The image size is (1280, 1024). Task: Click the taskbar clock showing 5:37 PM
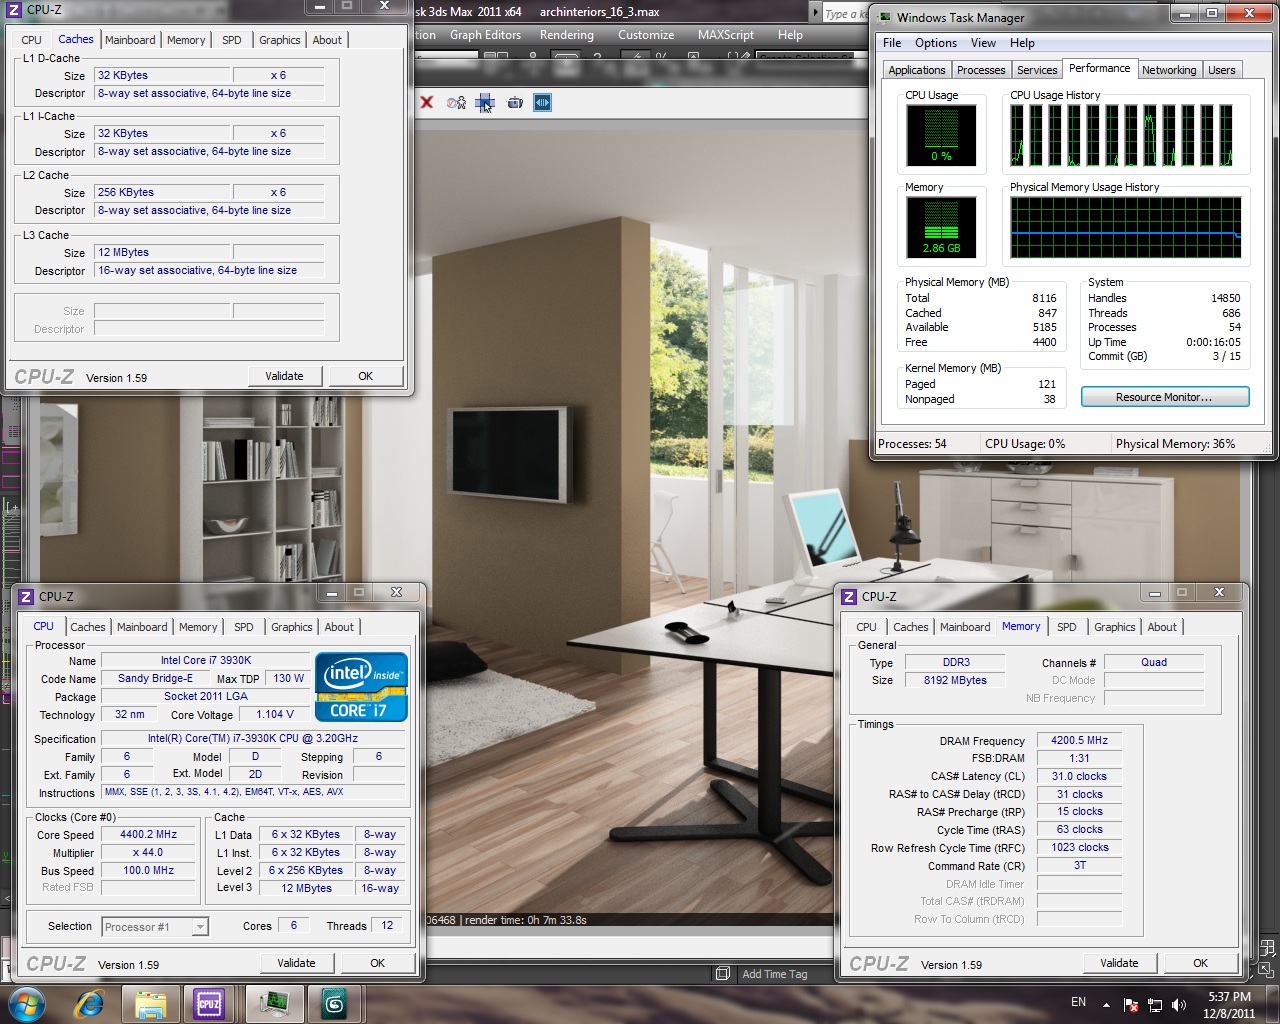1229,997
